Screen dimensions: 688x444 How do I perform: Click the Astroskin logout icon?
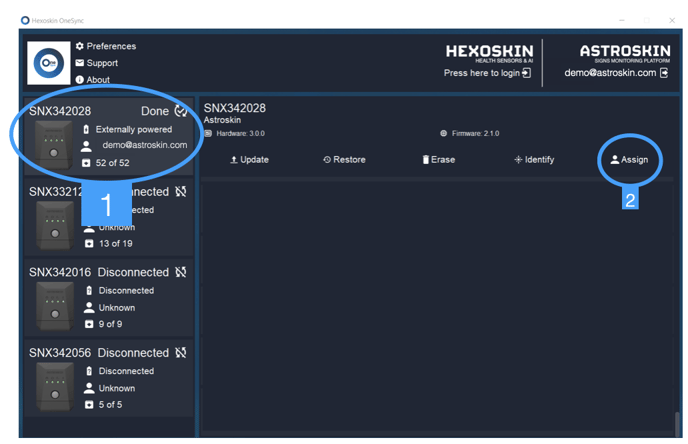[664, 73]
